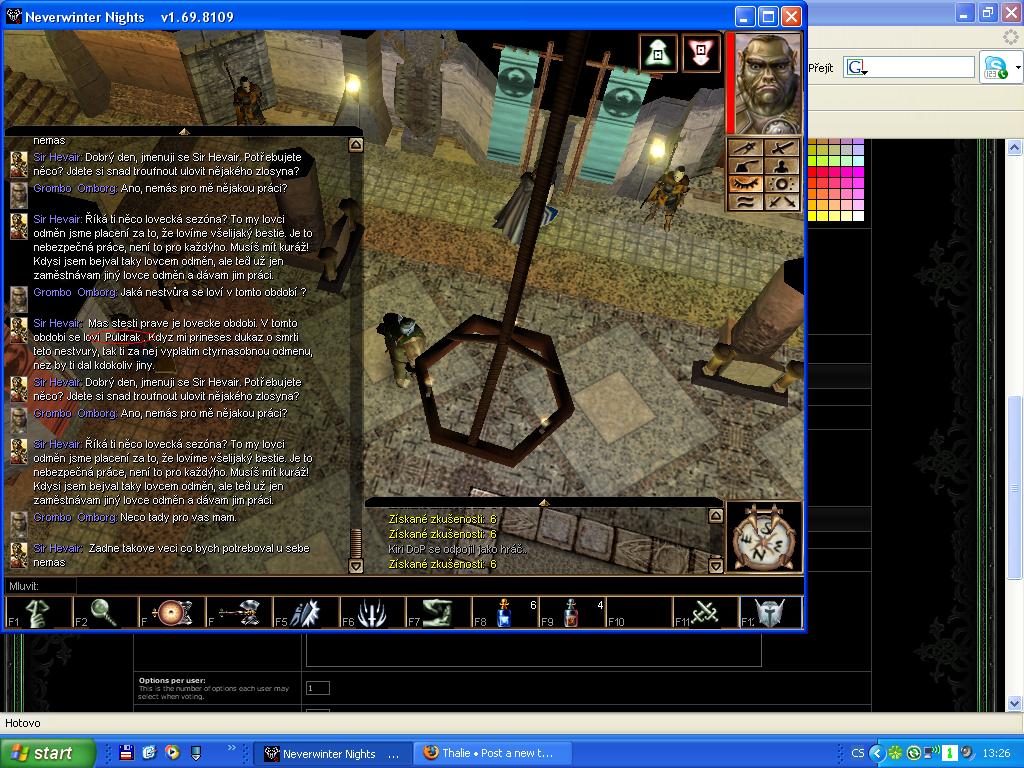Click the crossed swords icon in the F11 slot
1024x768 pixels.
pyautogui.click(x=706, y=613)
